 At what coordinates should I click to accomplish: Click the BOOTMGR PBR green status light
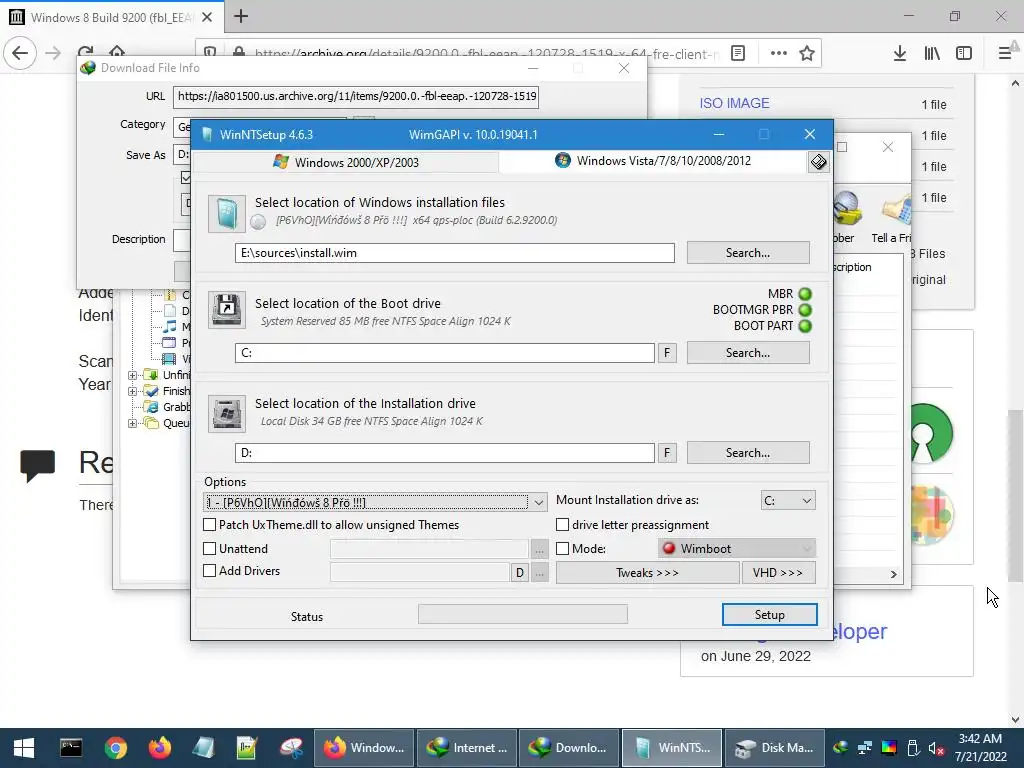805,310
